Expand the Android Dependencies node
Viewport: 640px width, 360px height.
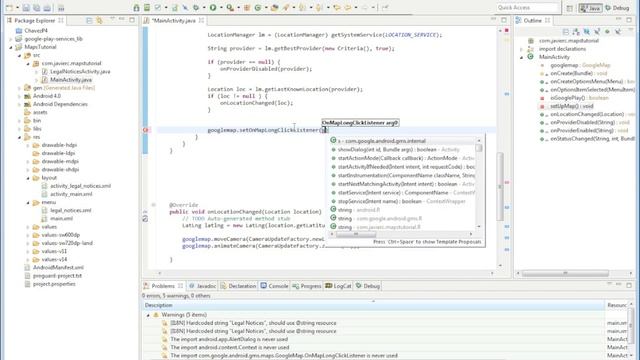click(19, 104)
